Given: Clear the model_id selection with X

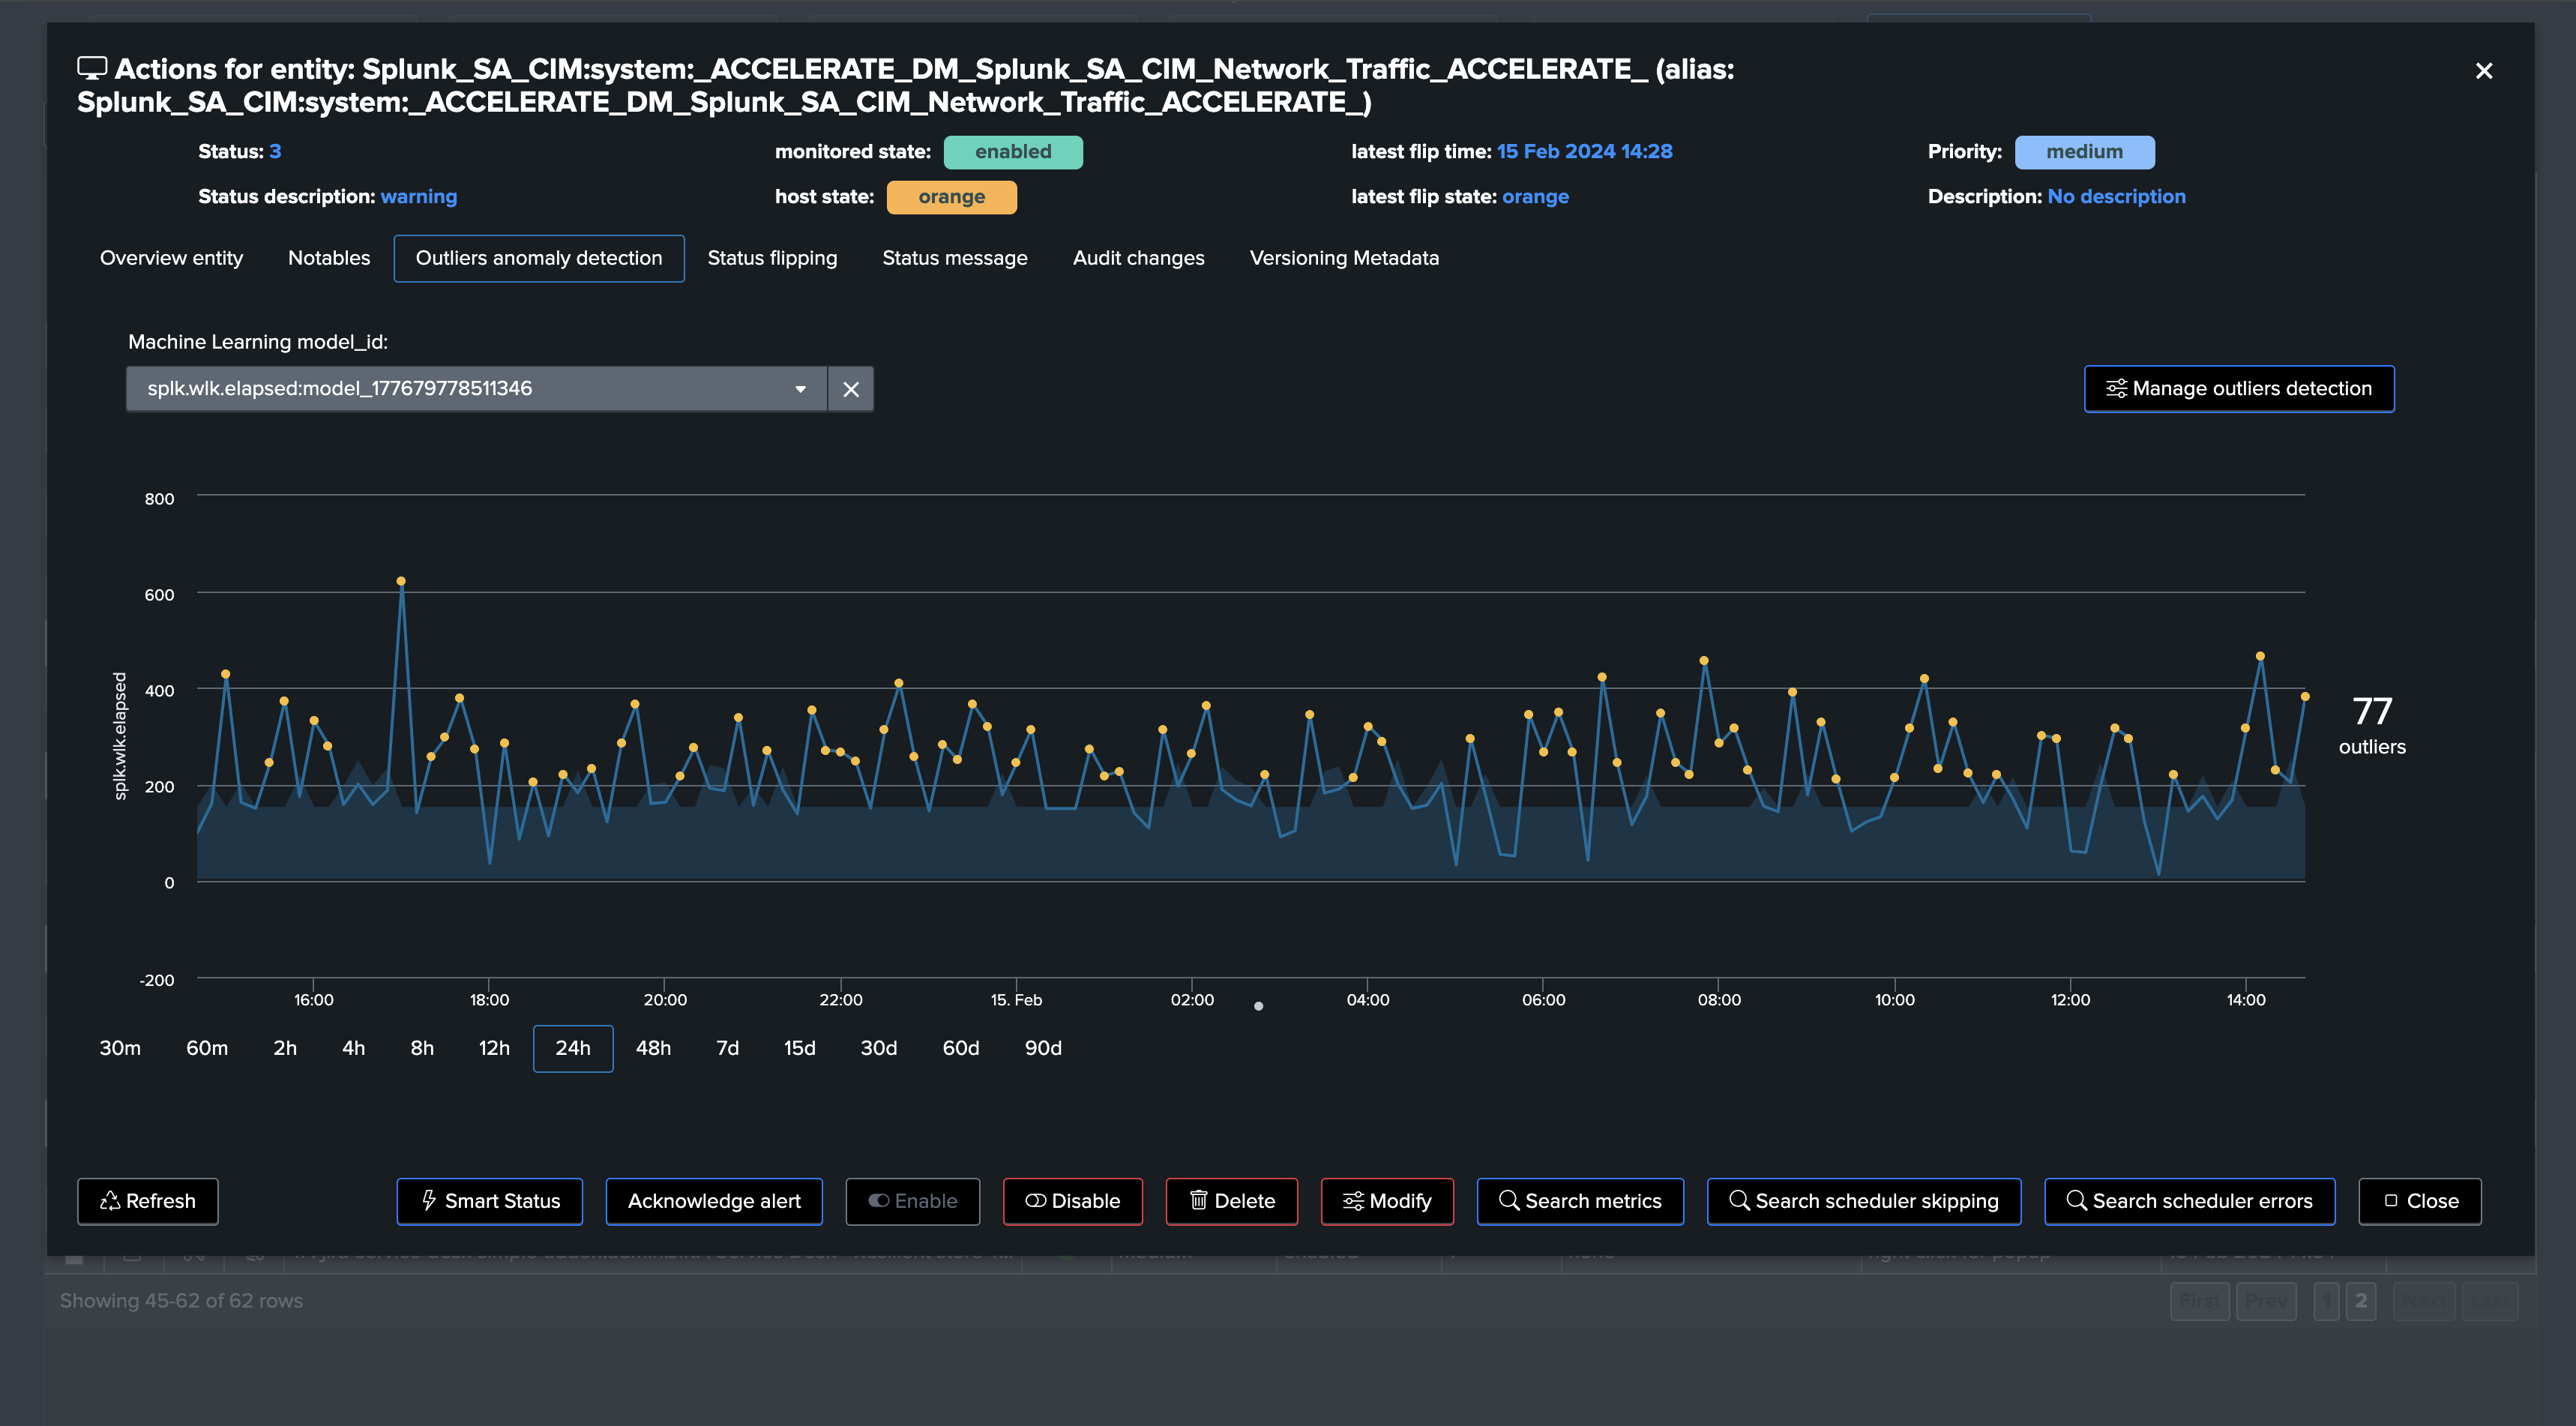Looking at the screenshot, I should point(851,389).
